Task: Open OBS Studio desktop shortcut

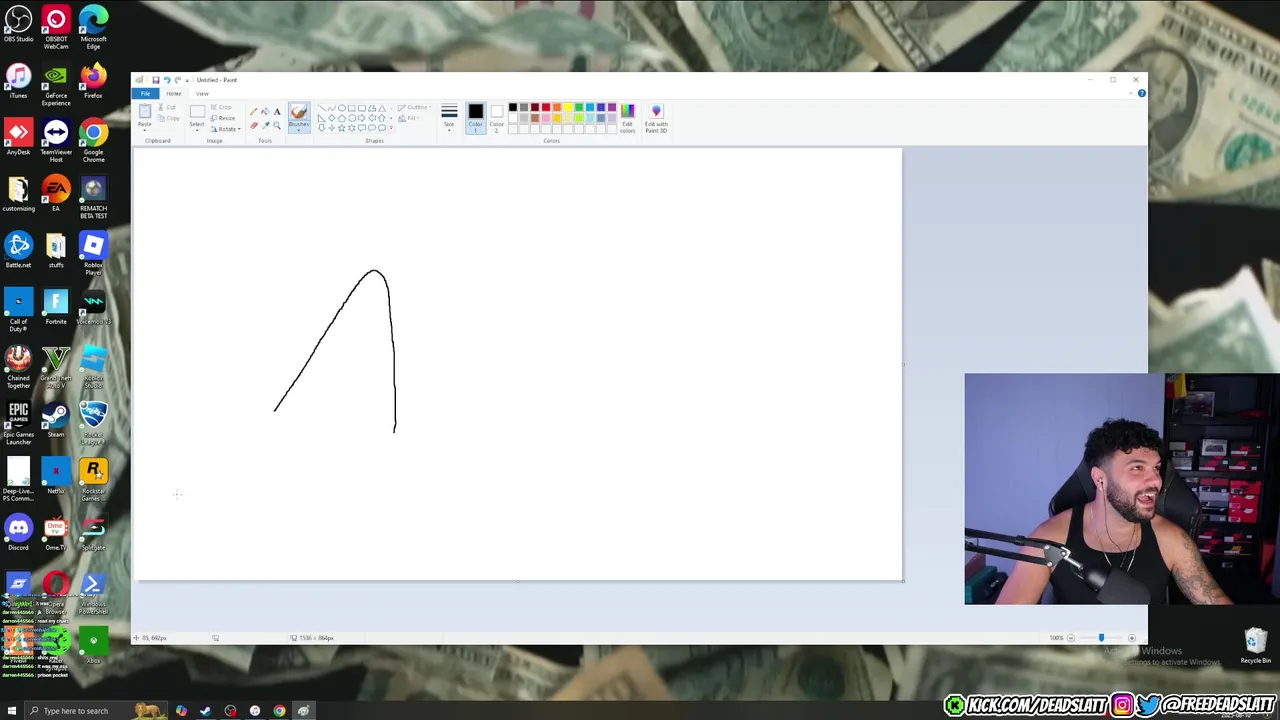Action: click(18, 26)
